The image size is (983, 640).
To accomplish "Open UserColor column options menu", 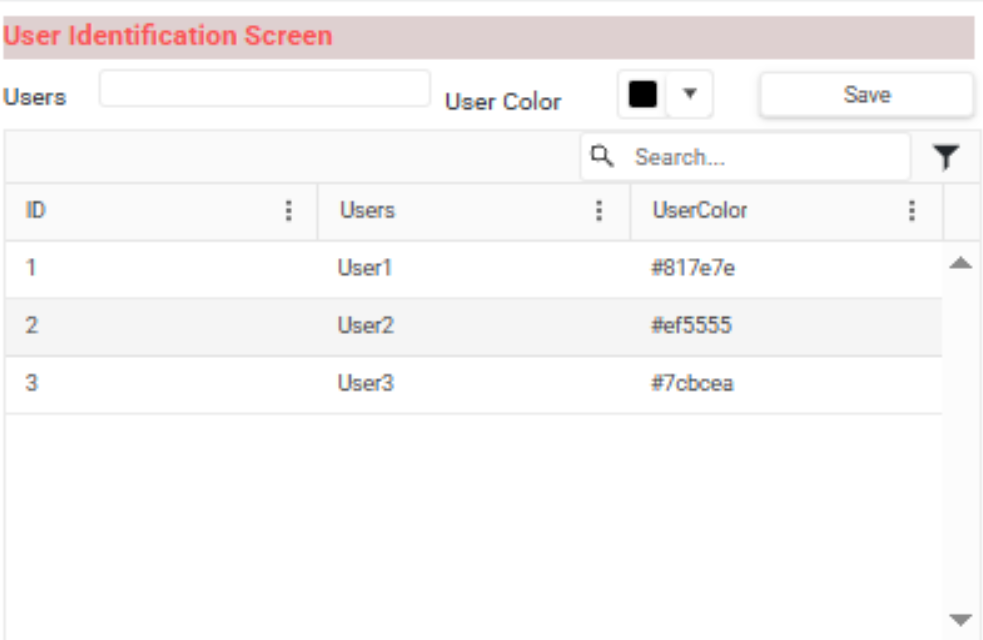I will [912, 211].
